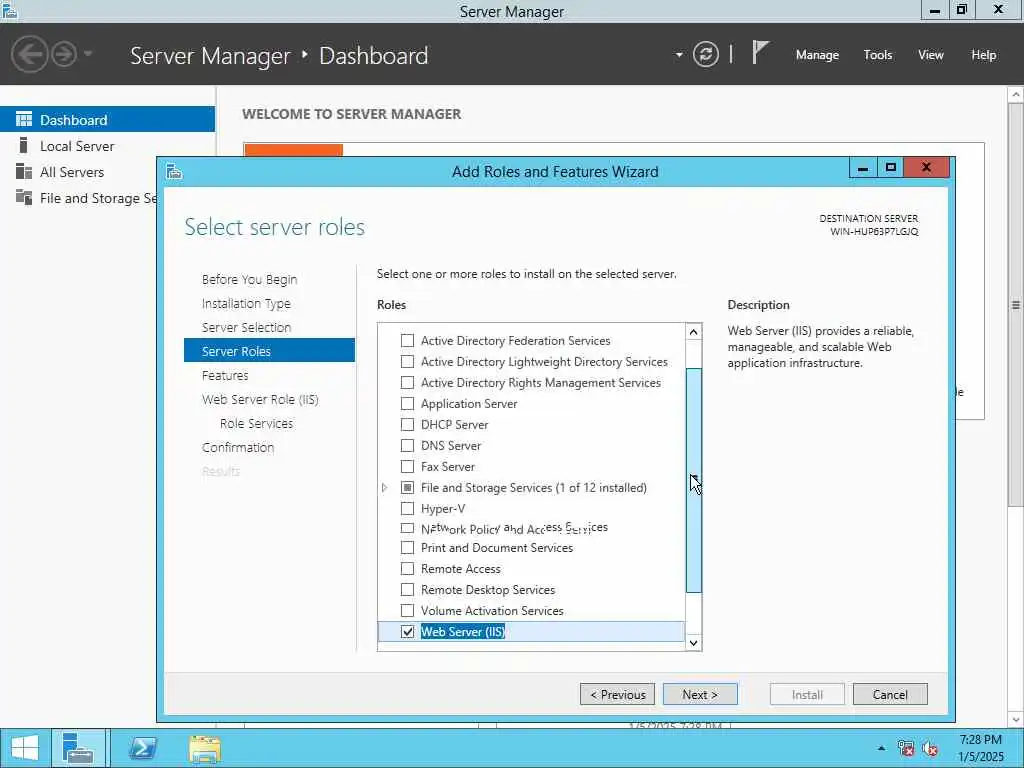This screenshot has height=768, width=1024.
Task: Click the roles list scroll-up arrow
Action: 694,332
